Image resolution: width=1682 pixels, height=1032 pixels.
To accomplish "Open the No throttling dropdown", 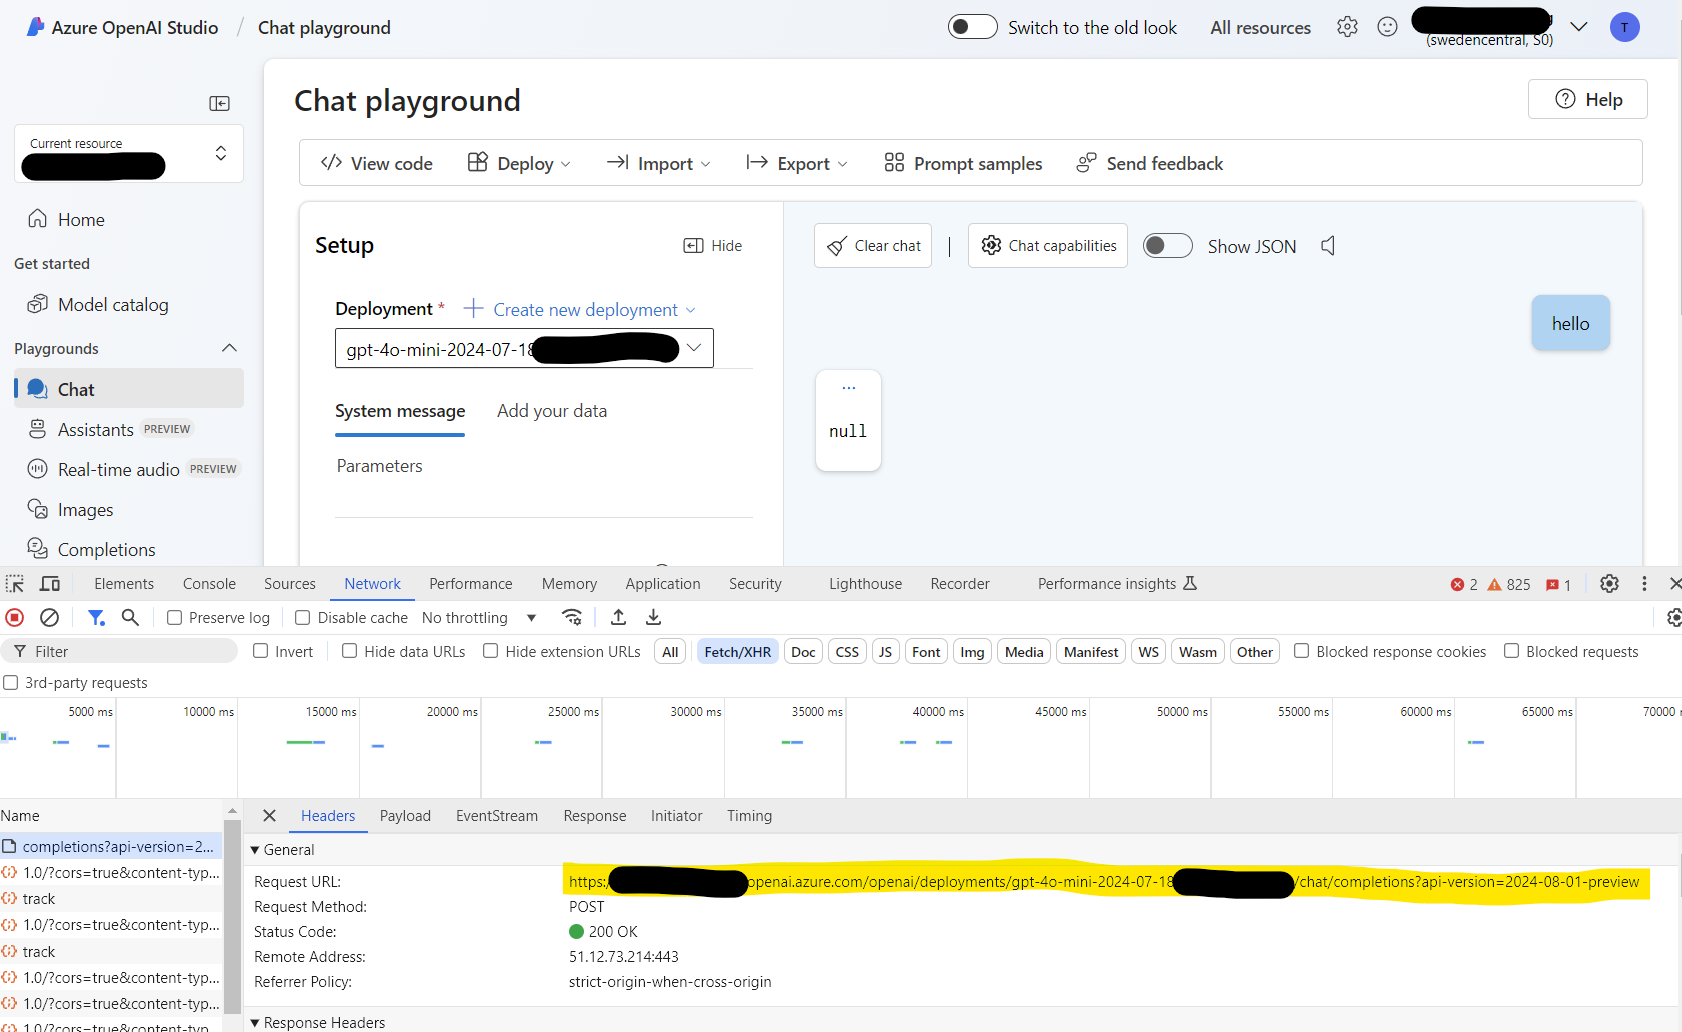I will pyautogui.click(x=479, y=618).
